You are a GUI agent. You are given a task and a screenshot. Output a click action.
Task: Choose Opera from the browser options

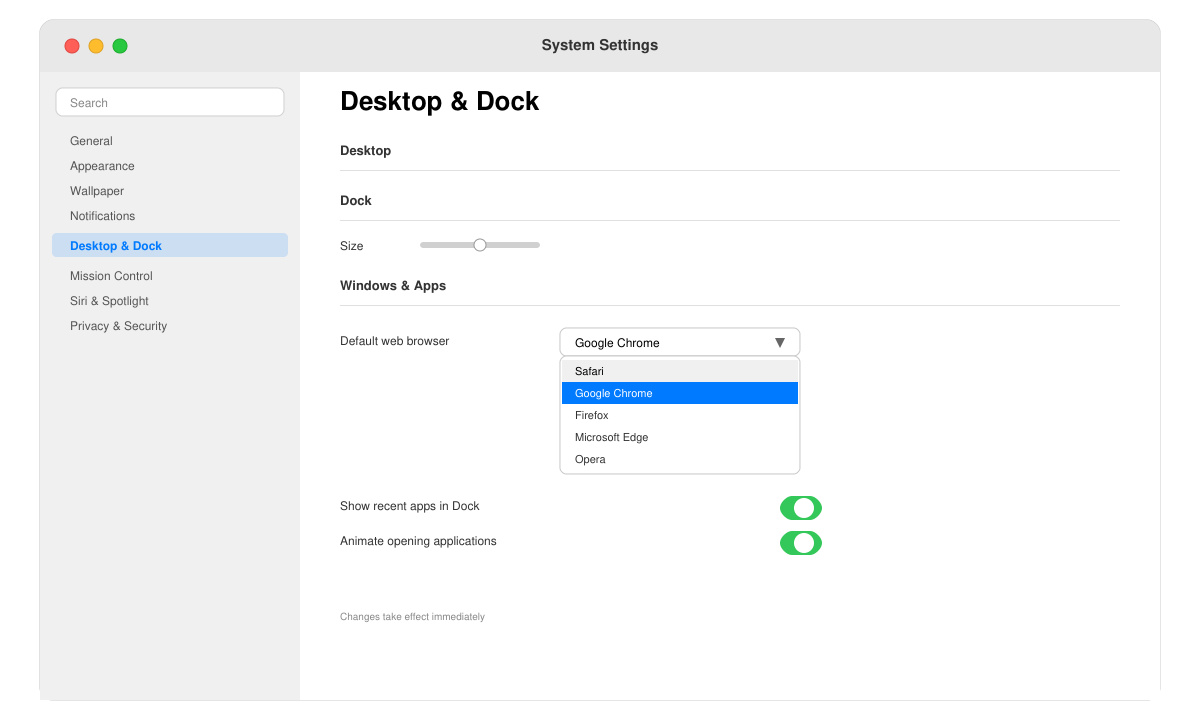(x=680, y=459)
